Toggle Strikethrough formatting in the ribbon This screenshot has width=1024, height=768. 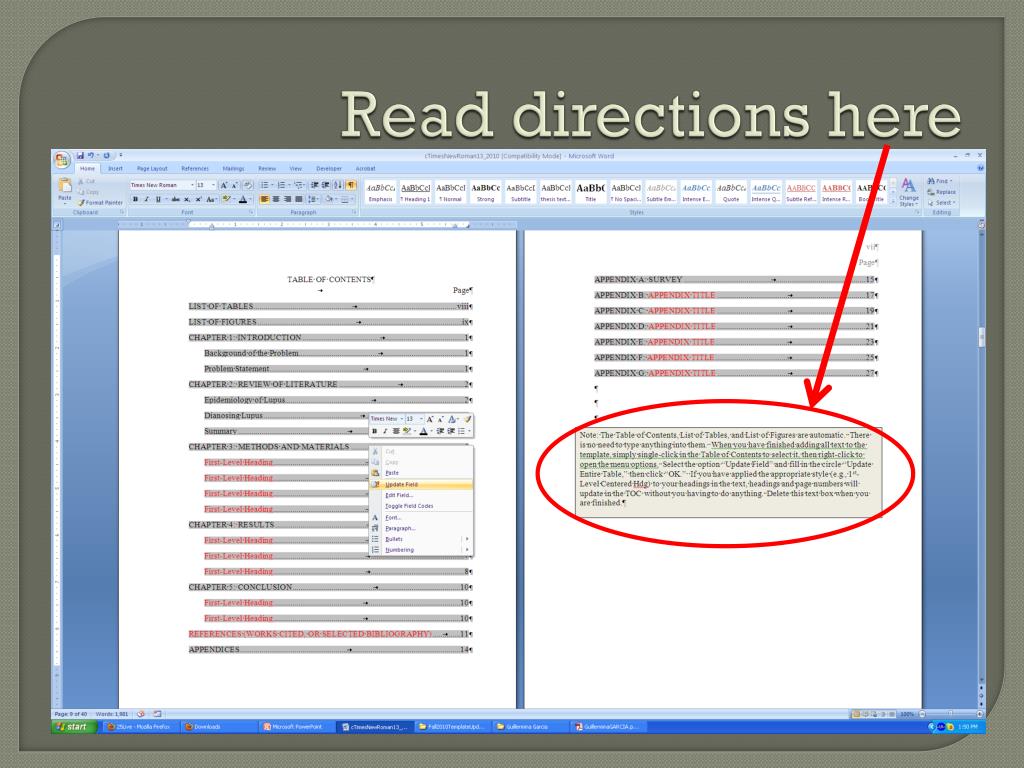[175, 199]
